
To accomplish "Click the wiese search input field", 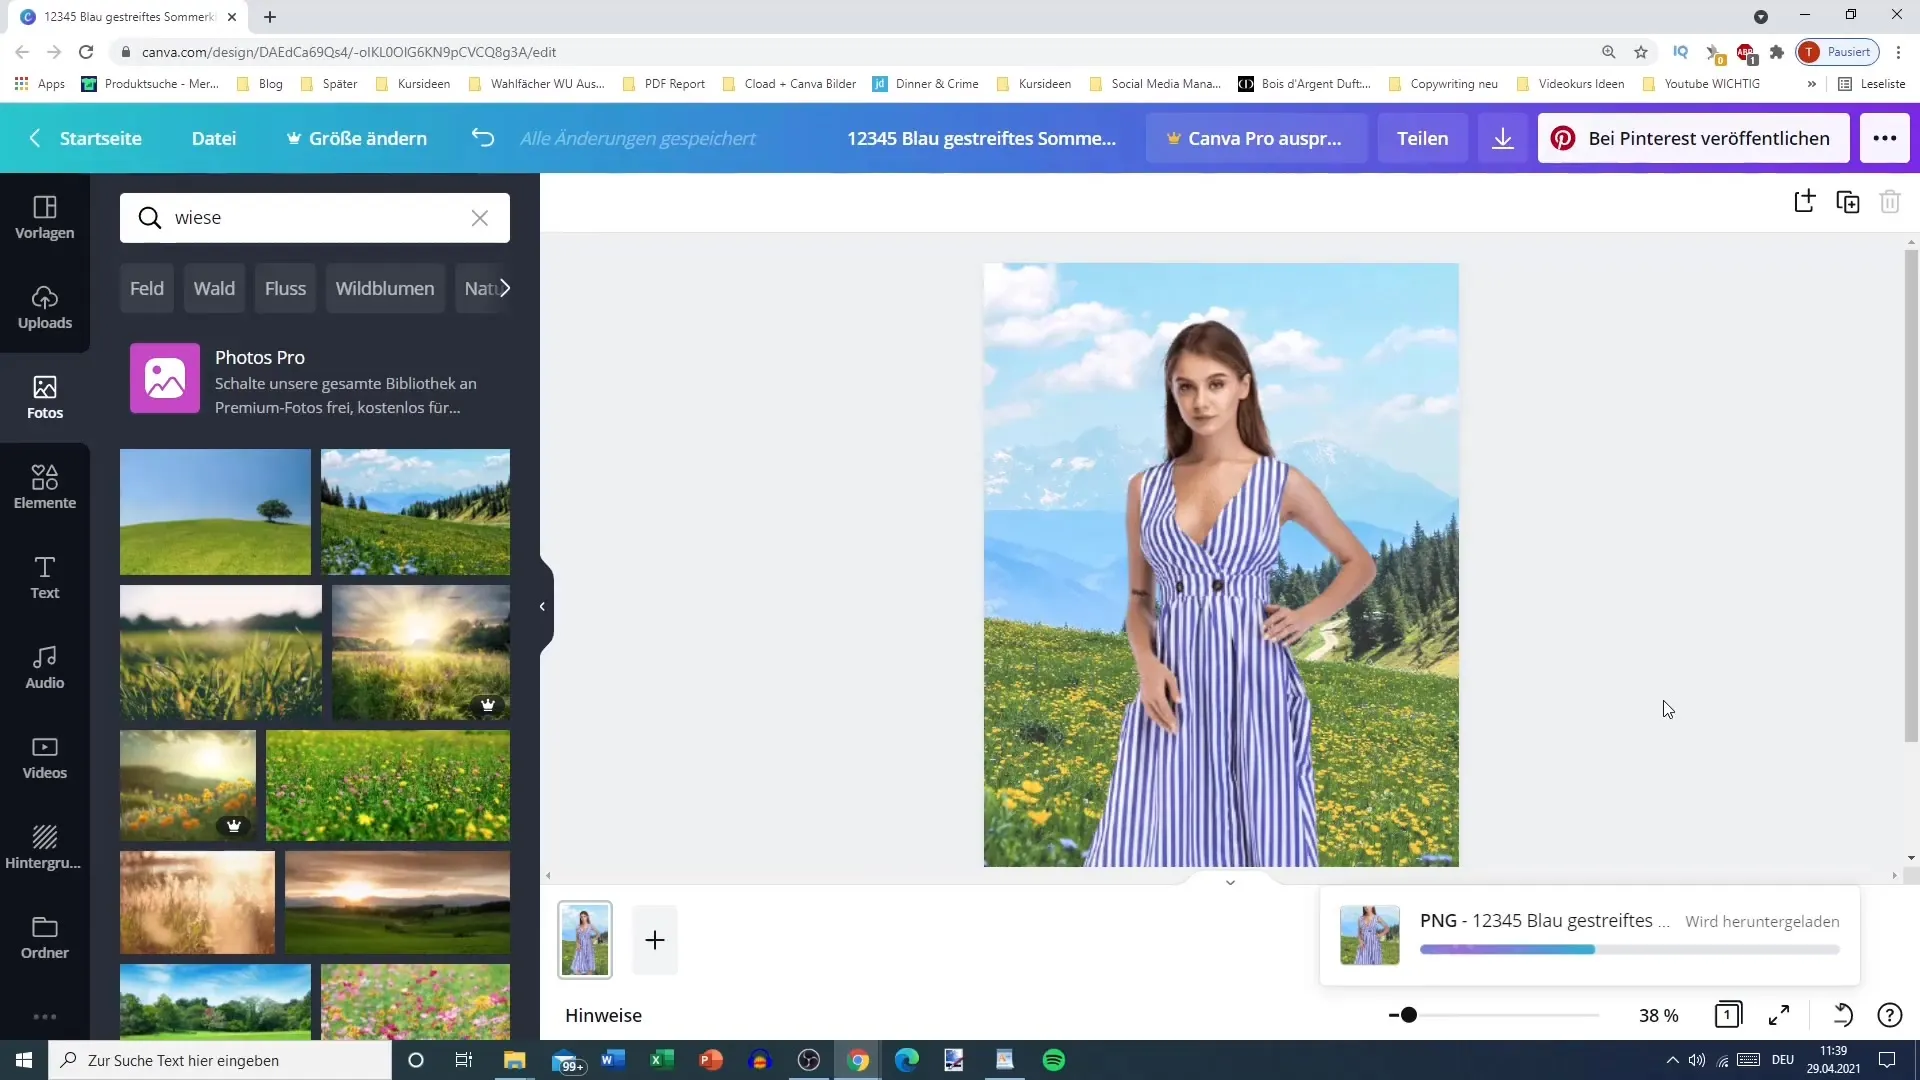I will tap(315, 218).
